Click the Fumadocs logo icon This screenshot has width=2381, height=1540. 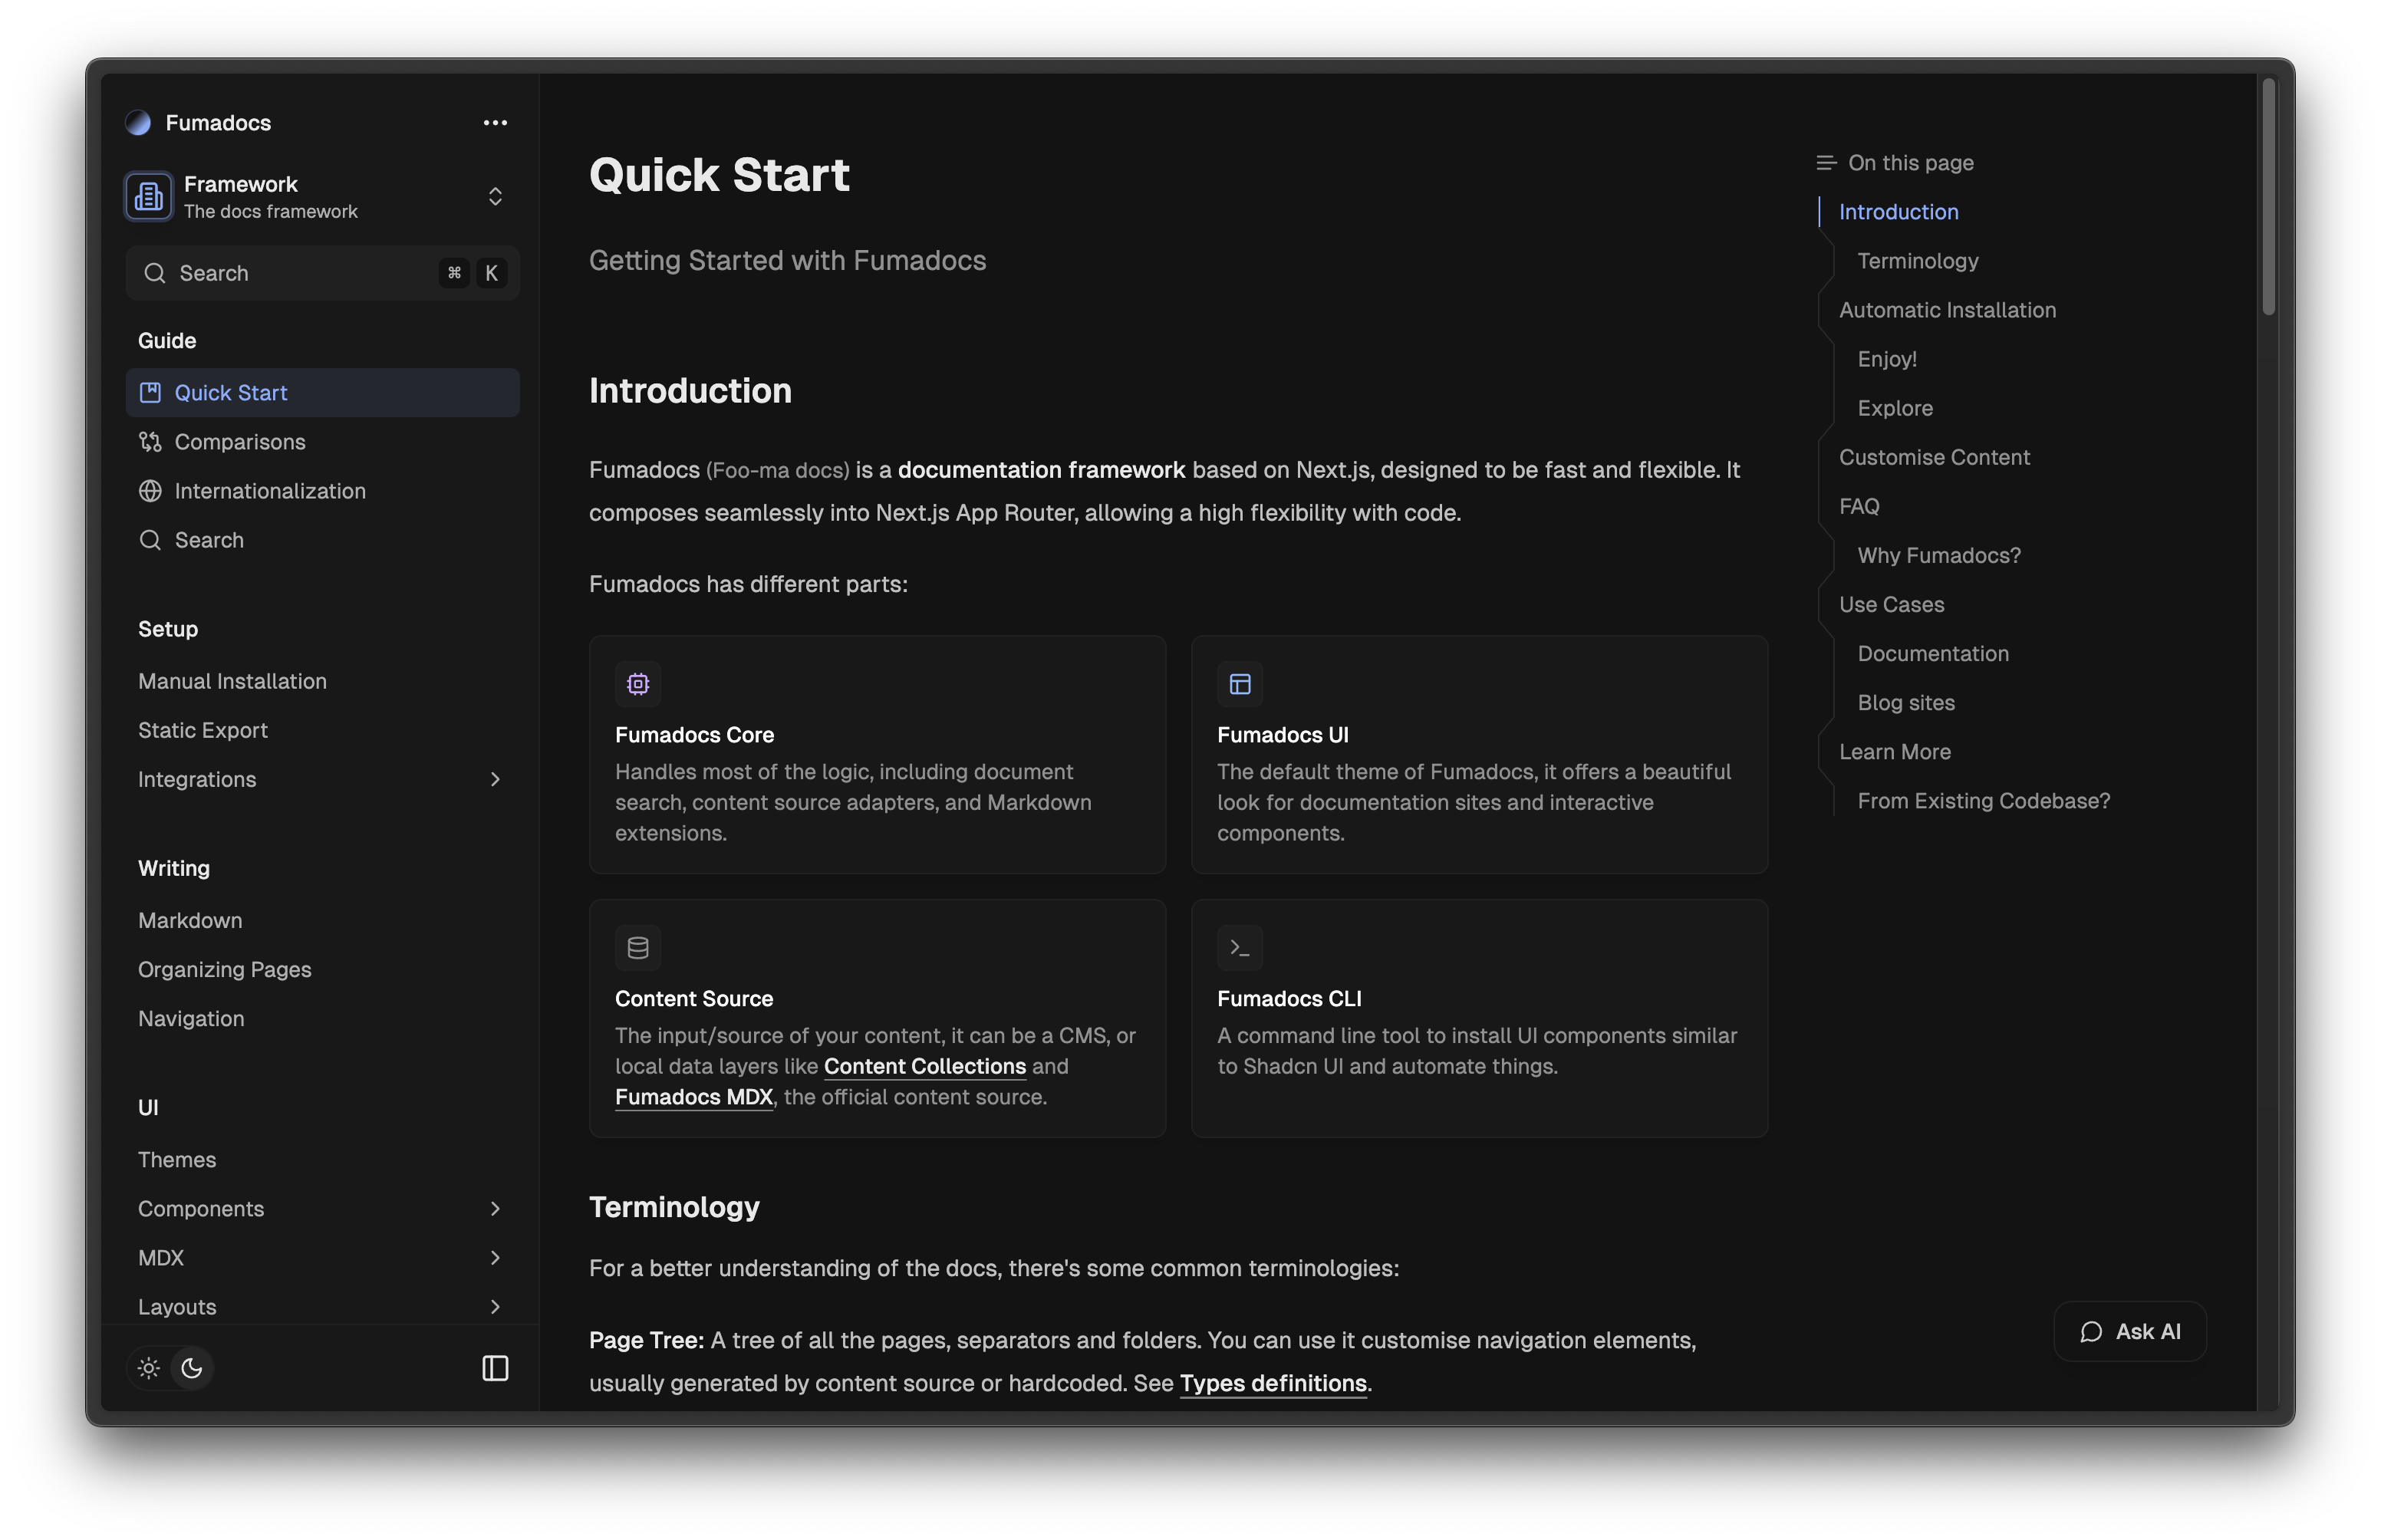(138, 123)
